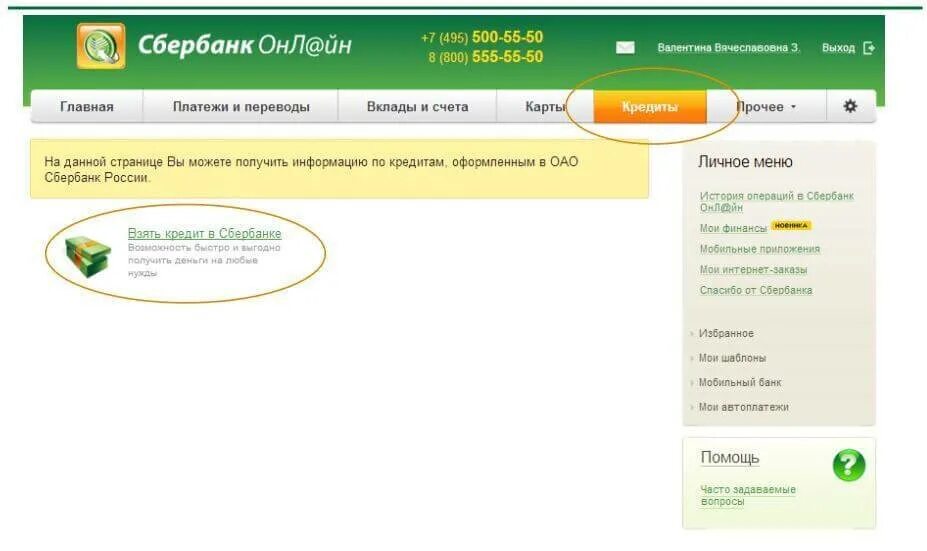Open the Карты tab
Viewport: 927px width, 551px height.
click(545, 107)
